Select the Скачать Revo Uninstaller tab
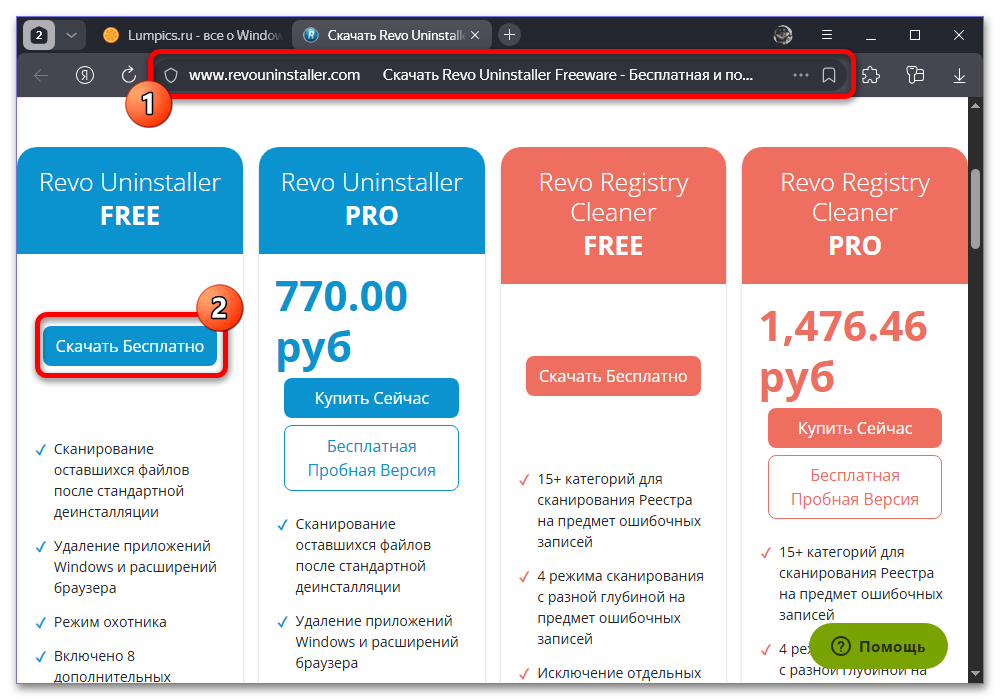Viewport: 1000px width, 700px height. point(392,35)
